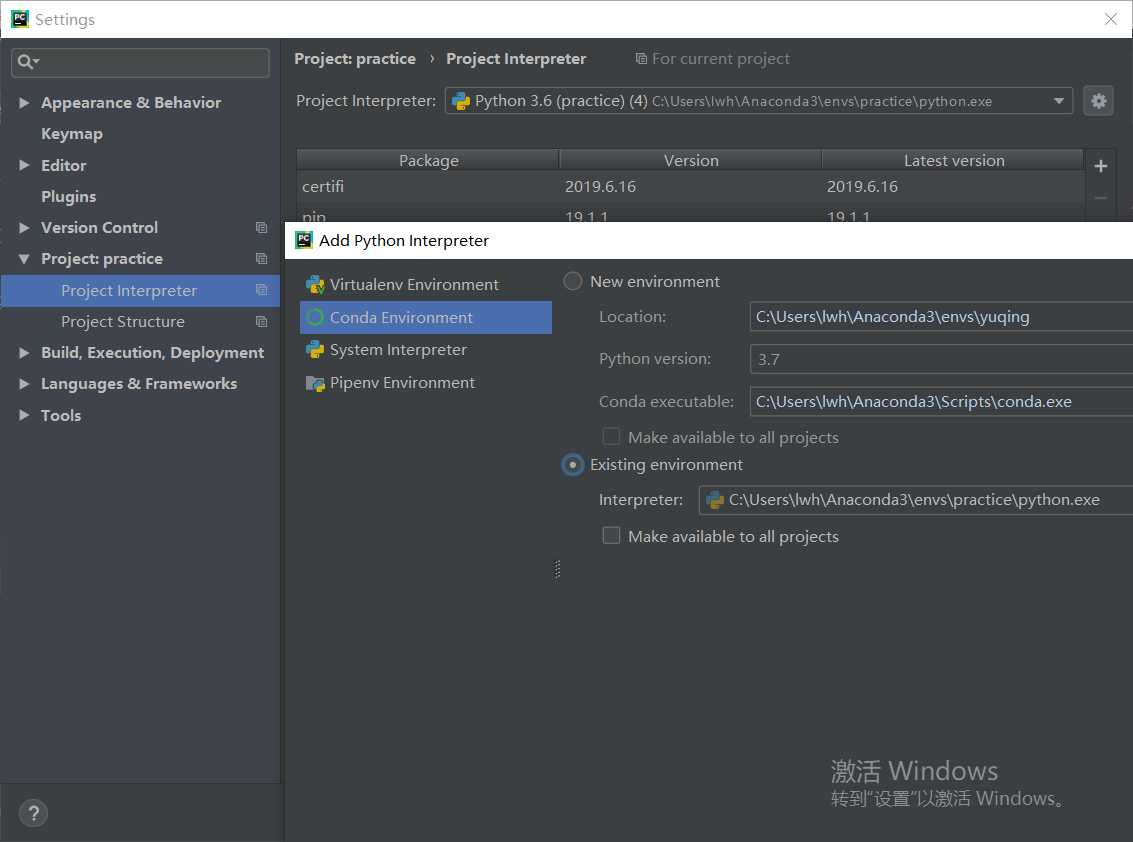
Task: Click the help question mark button
Action: click(33, 813)
